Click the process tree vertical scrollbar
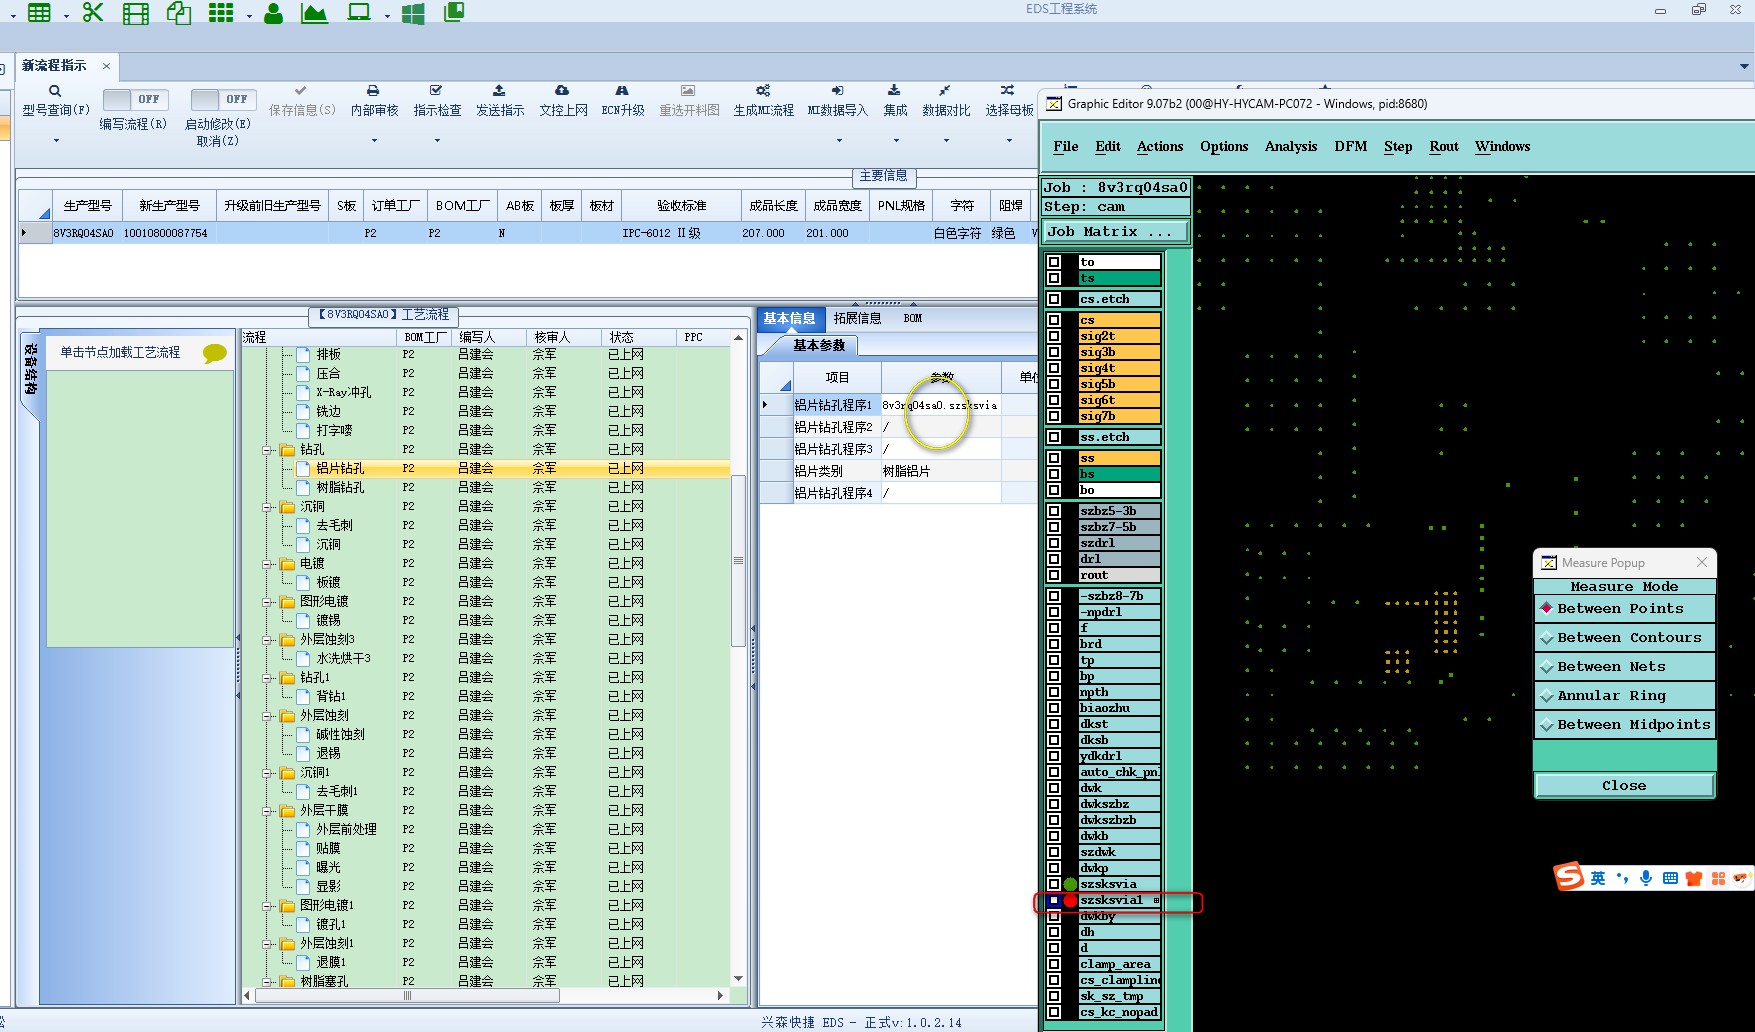Viewport: 1755px width, 1032px height. pos(738,560)
